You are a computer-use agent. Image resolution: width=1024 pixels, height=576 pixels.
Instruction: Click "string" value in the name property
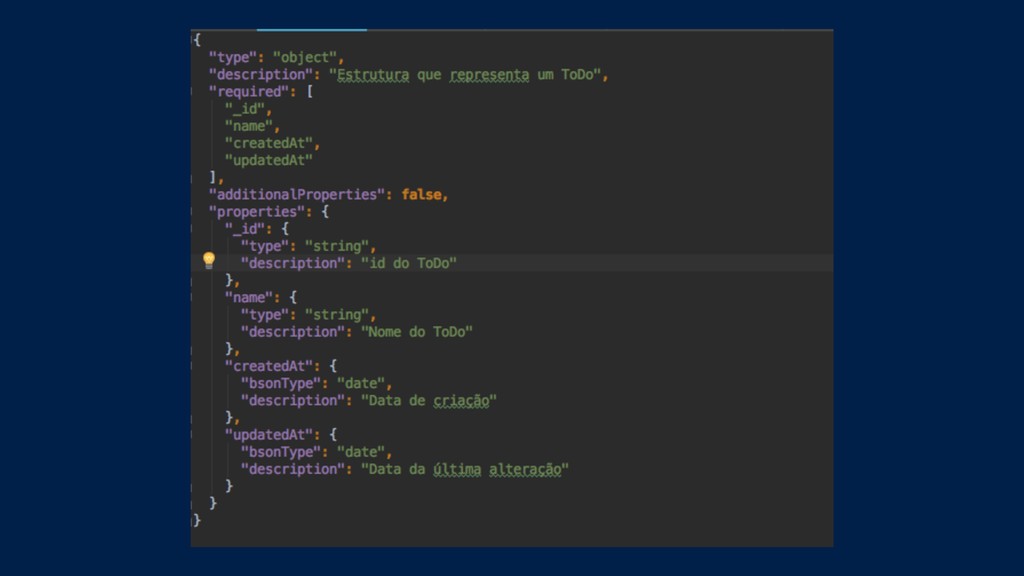click(x=337, y=315)
